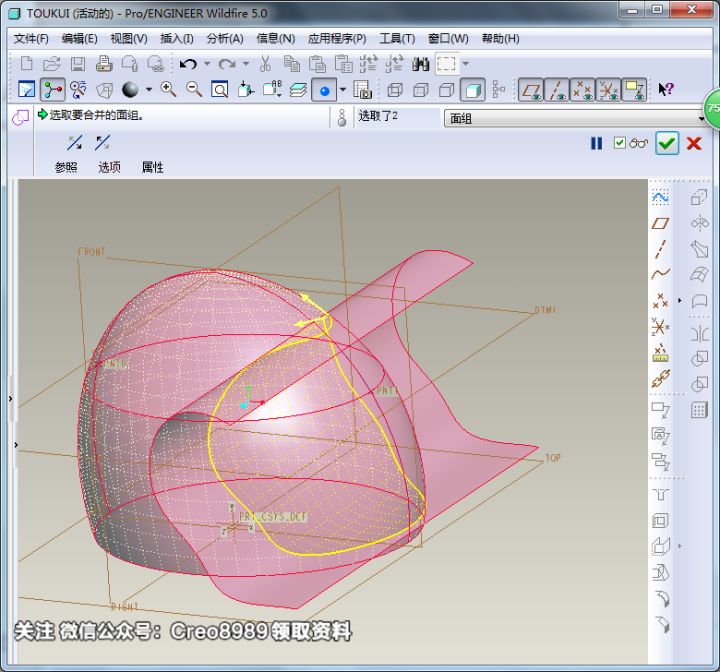Pause the merge feature tool
720x672 pixels.
[x=597, y=143]
